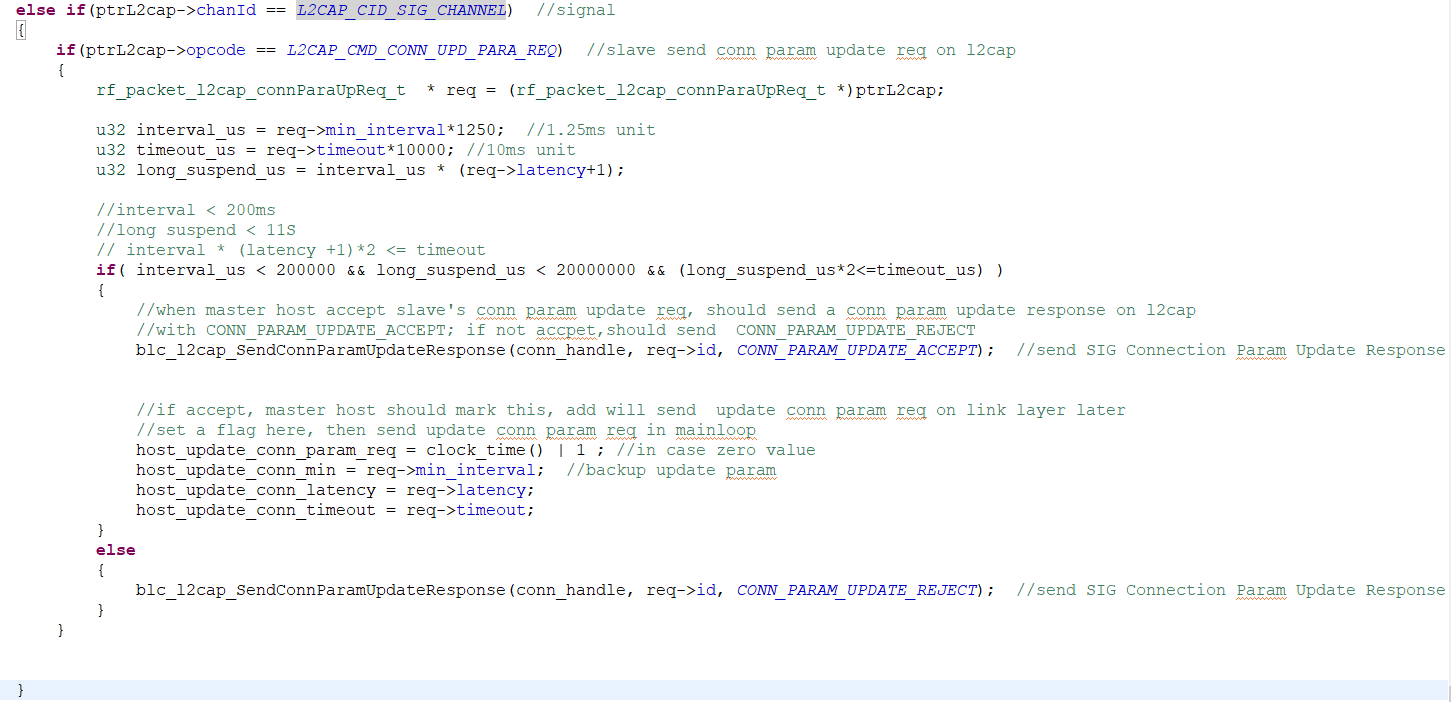Click the latency field in long_suspend_us line
Image resolution: width=1451 pixels, height=702 pixels.
[x=550, y=169]
